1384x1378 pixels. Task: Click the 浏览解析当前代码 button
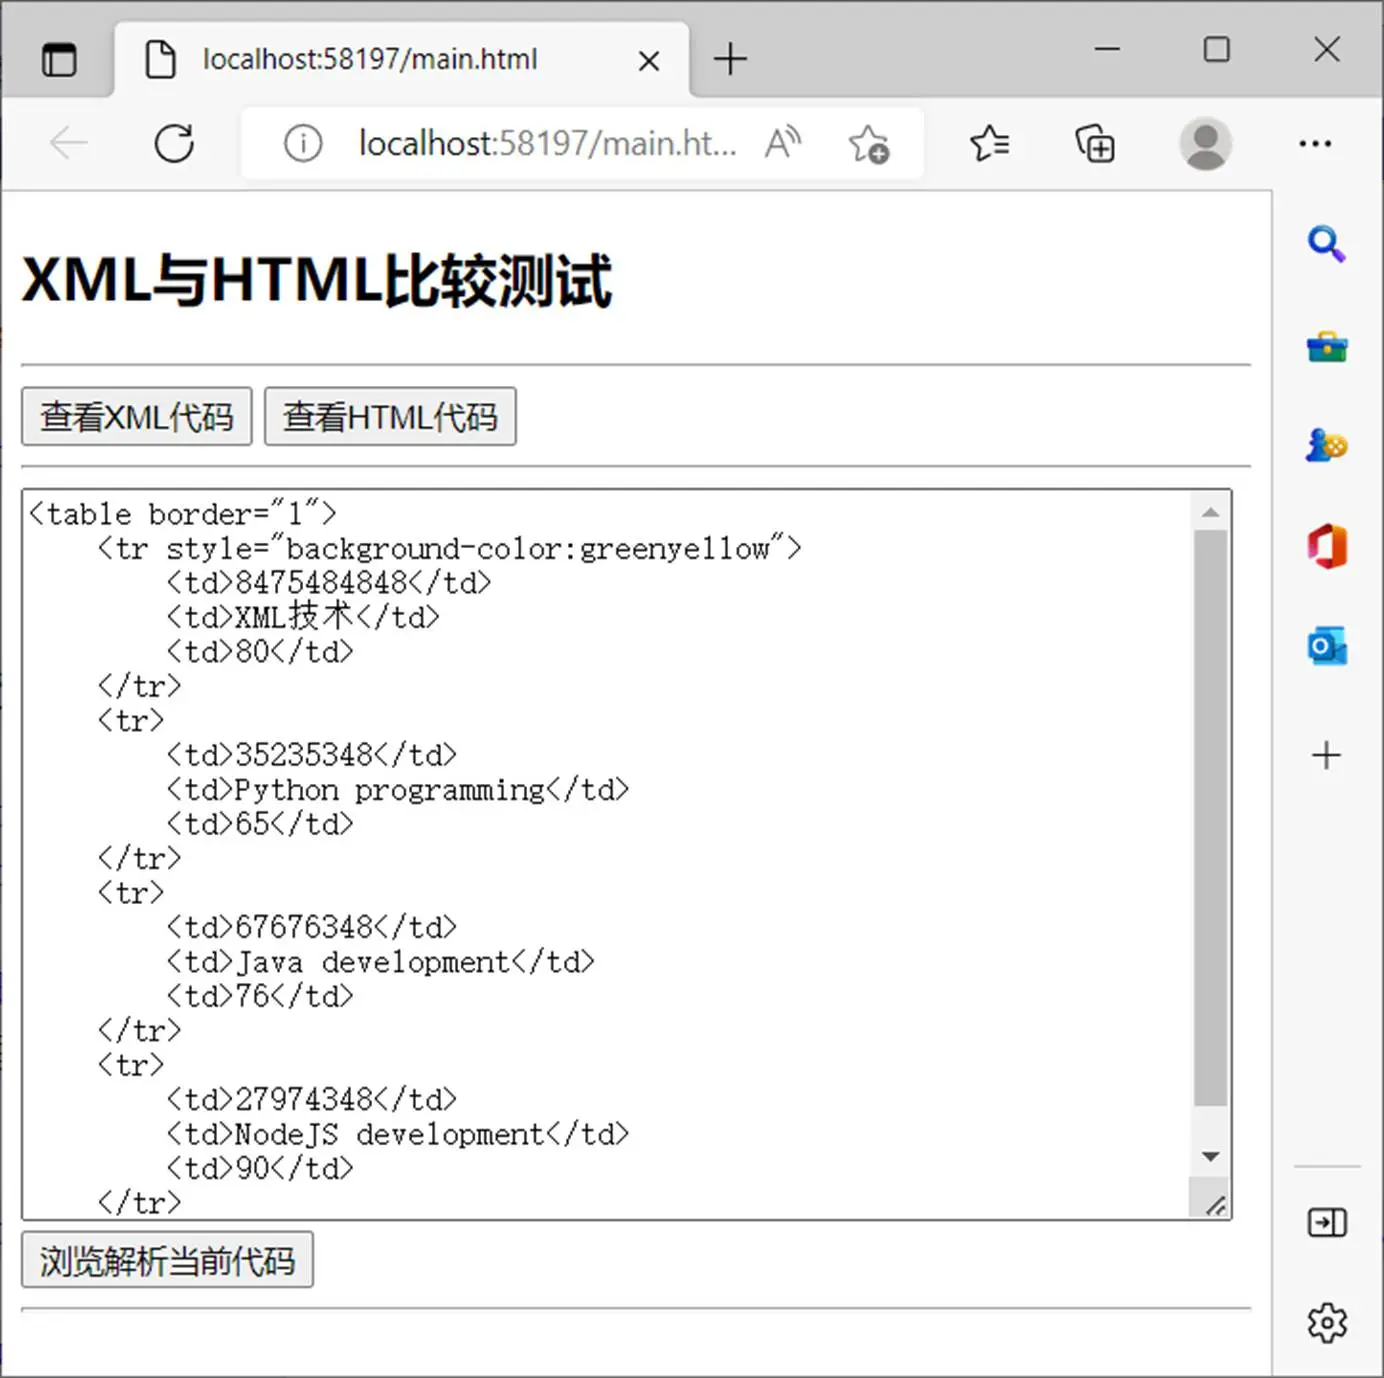coord(167,1260)
